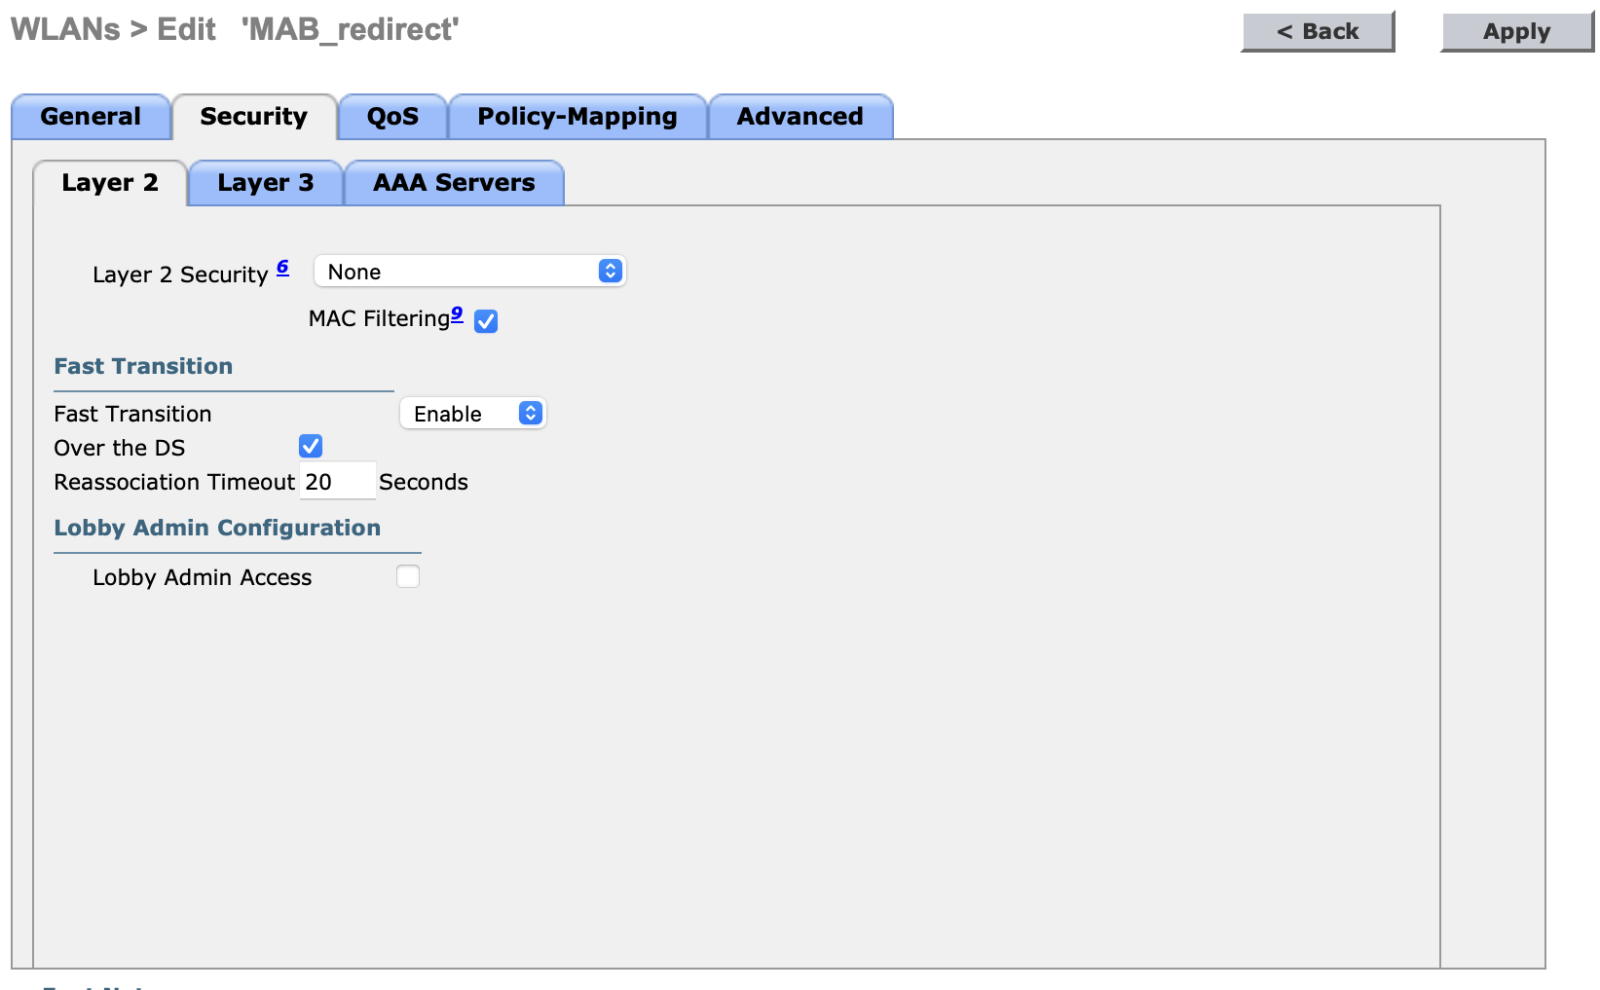Open footnote 9 link beside MAC Filtering

coord(457,314)
